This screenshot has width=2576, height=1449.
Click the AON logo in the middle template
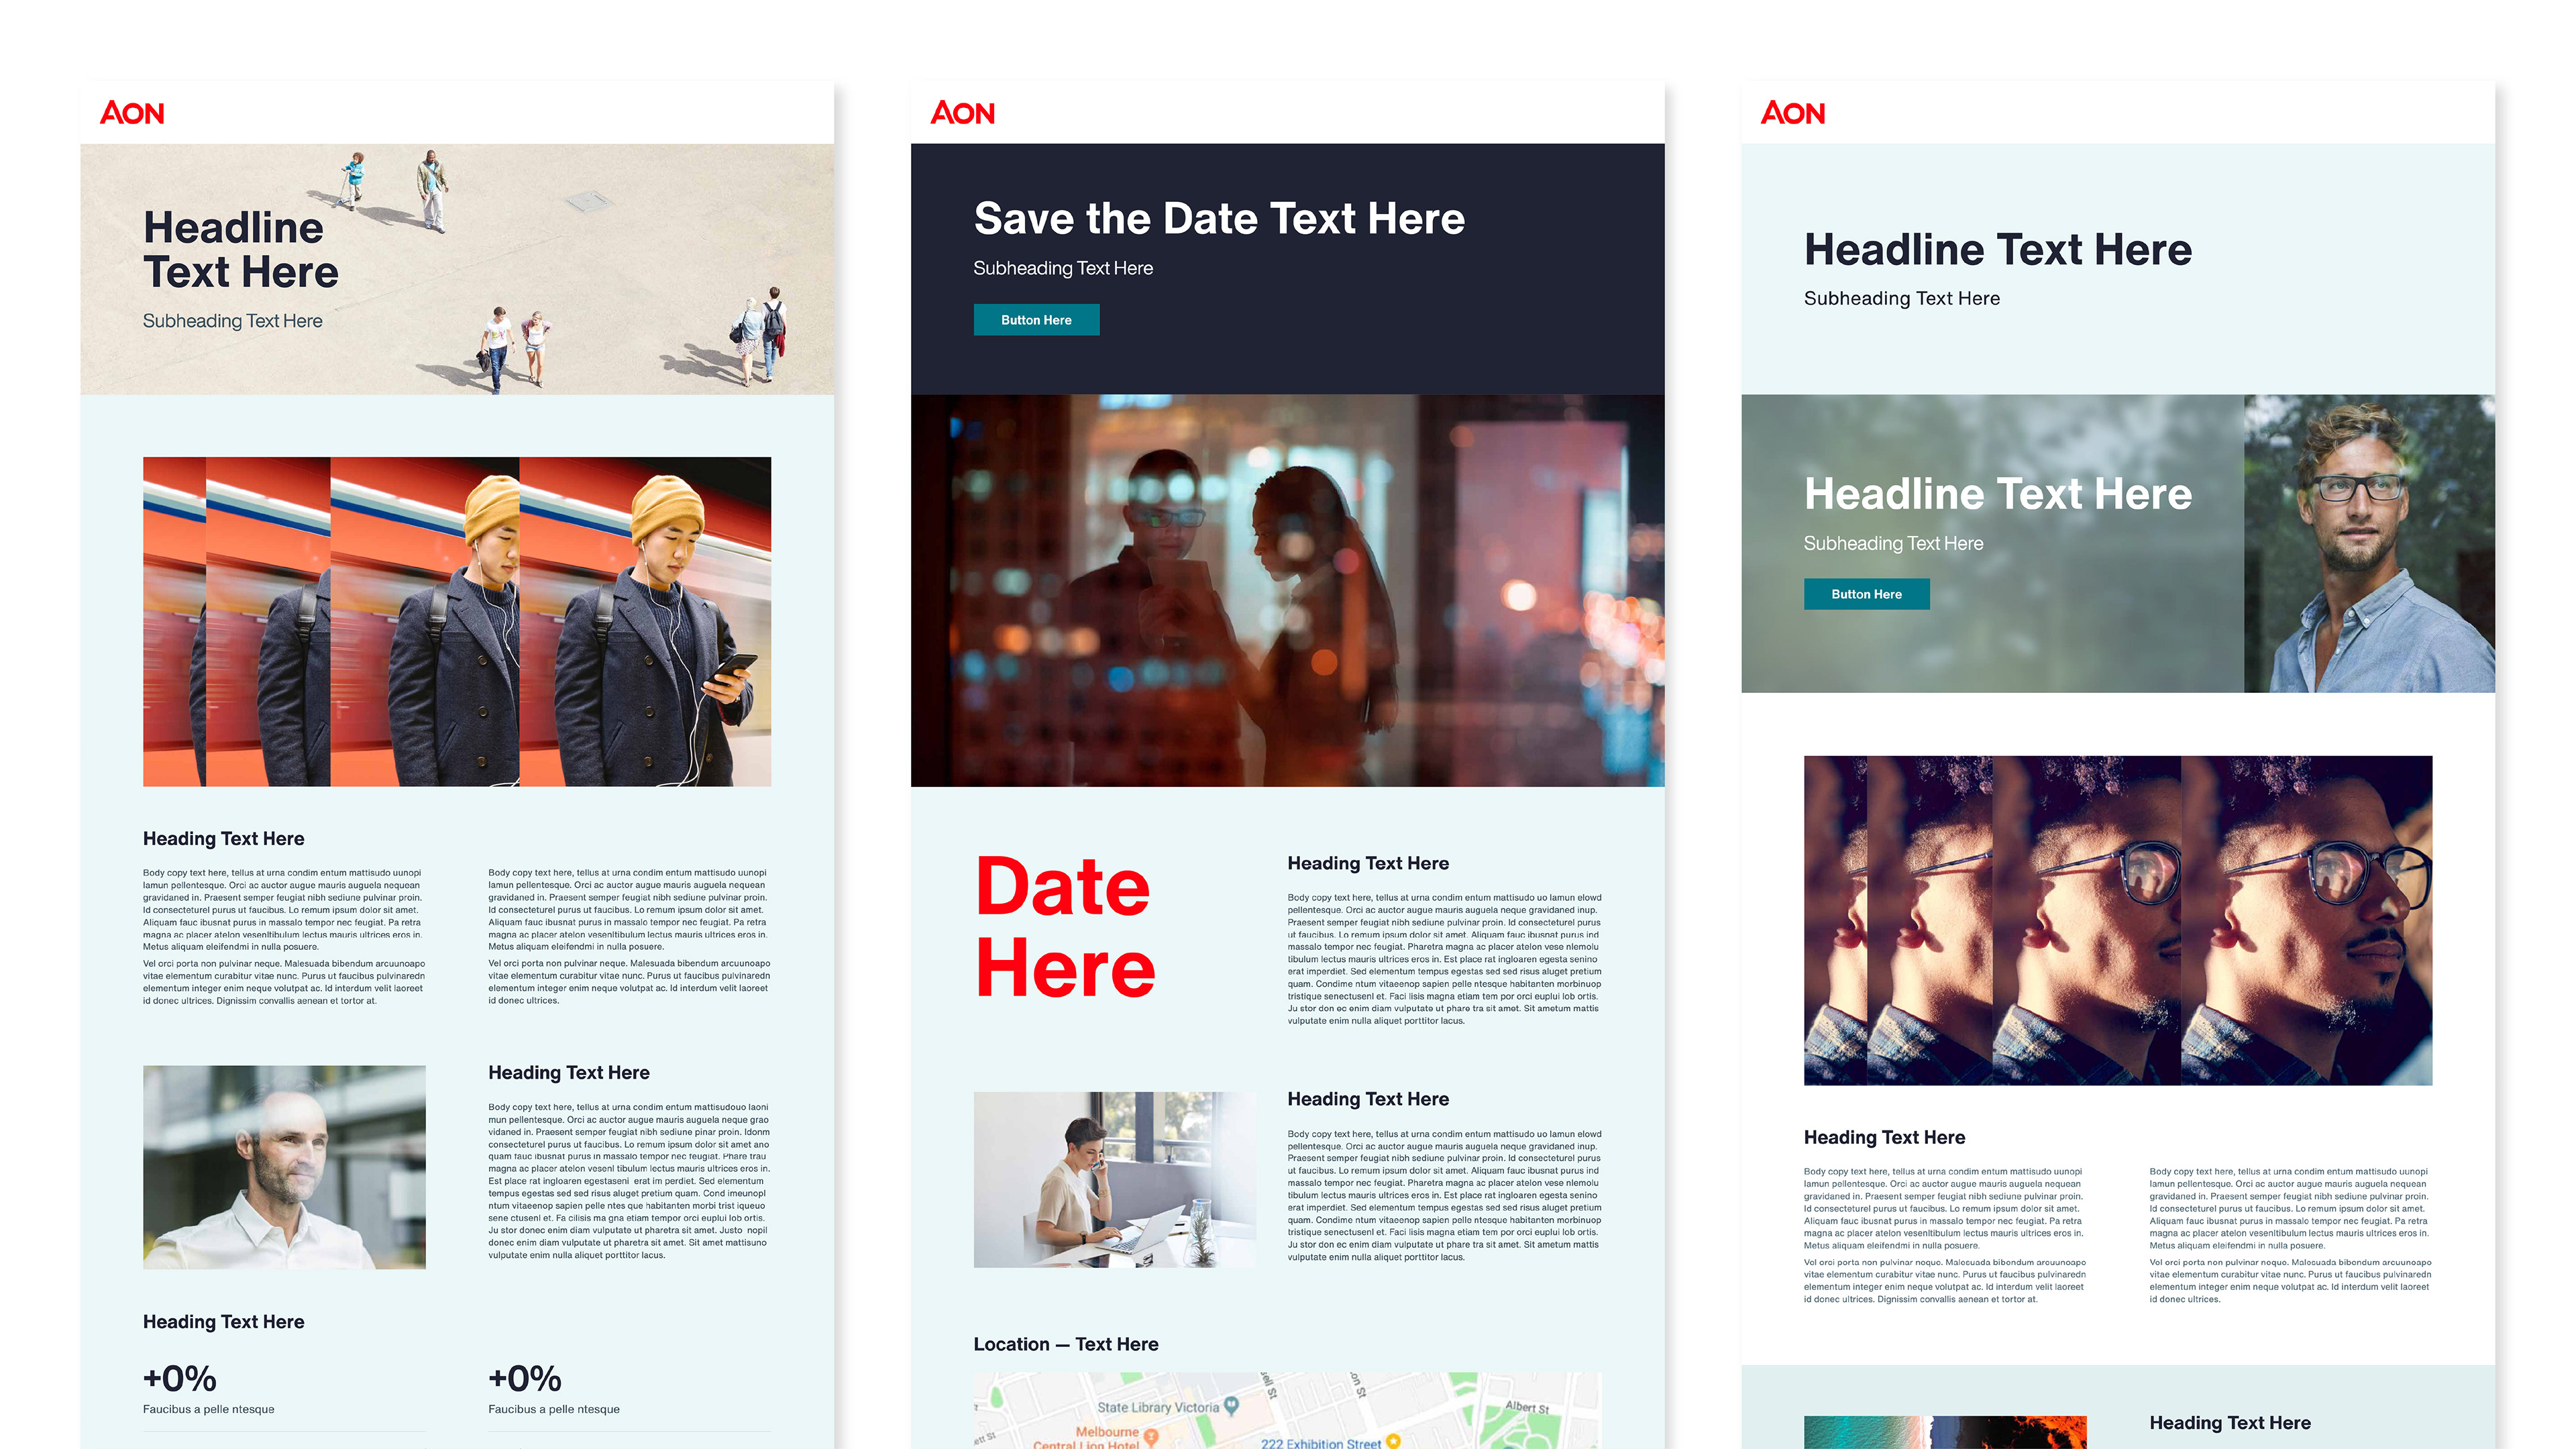pos(962,113)
